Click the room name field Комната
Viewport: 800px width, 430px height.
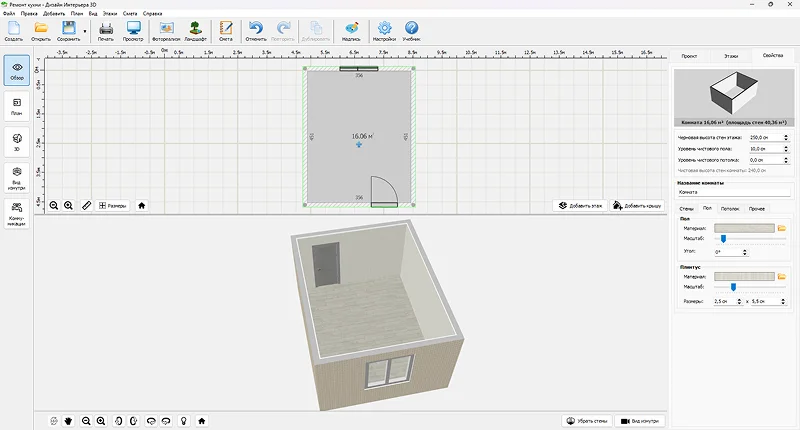click(x=734, y=192)
